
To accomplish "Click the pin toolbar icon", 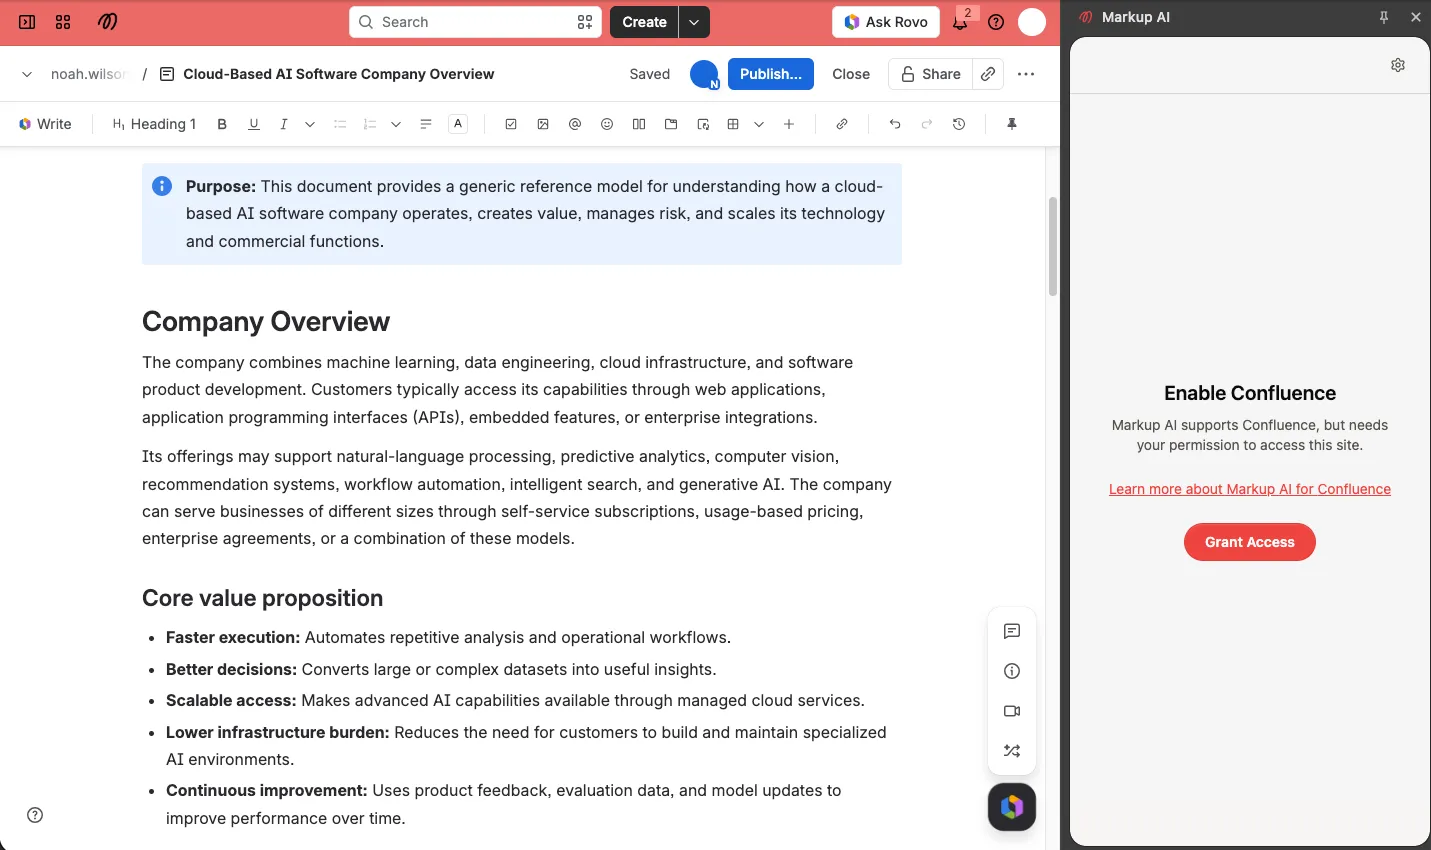I will coord(1012,124).
